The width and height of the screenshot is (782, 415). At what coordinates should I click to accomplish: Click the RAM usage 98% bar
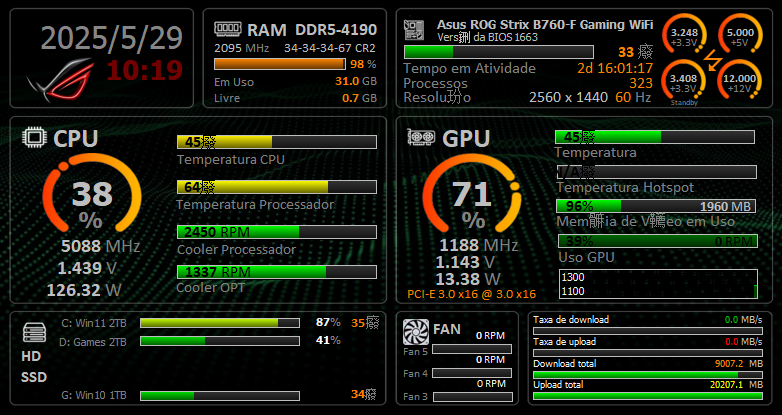[282, 64]
